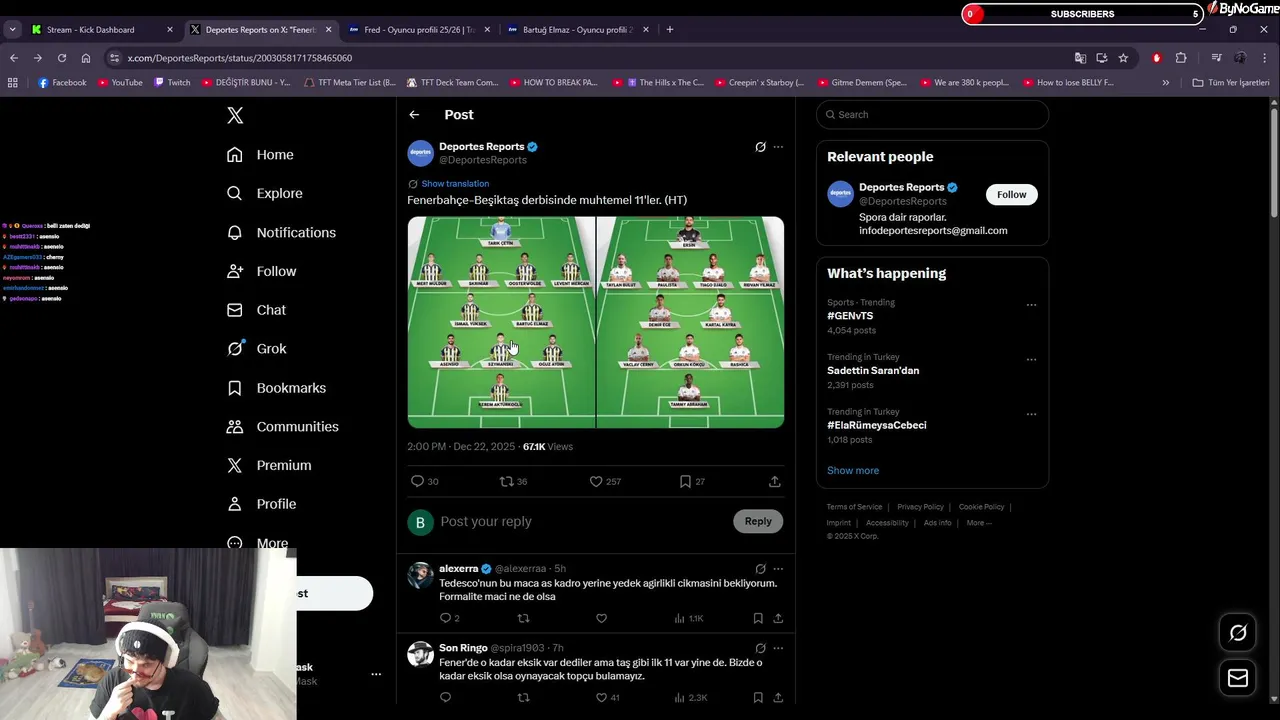
Task: Click the back arrow beside Post
Action: click(x=414, y=115)
